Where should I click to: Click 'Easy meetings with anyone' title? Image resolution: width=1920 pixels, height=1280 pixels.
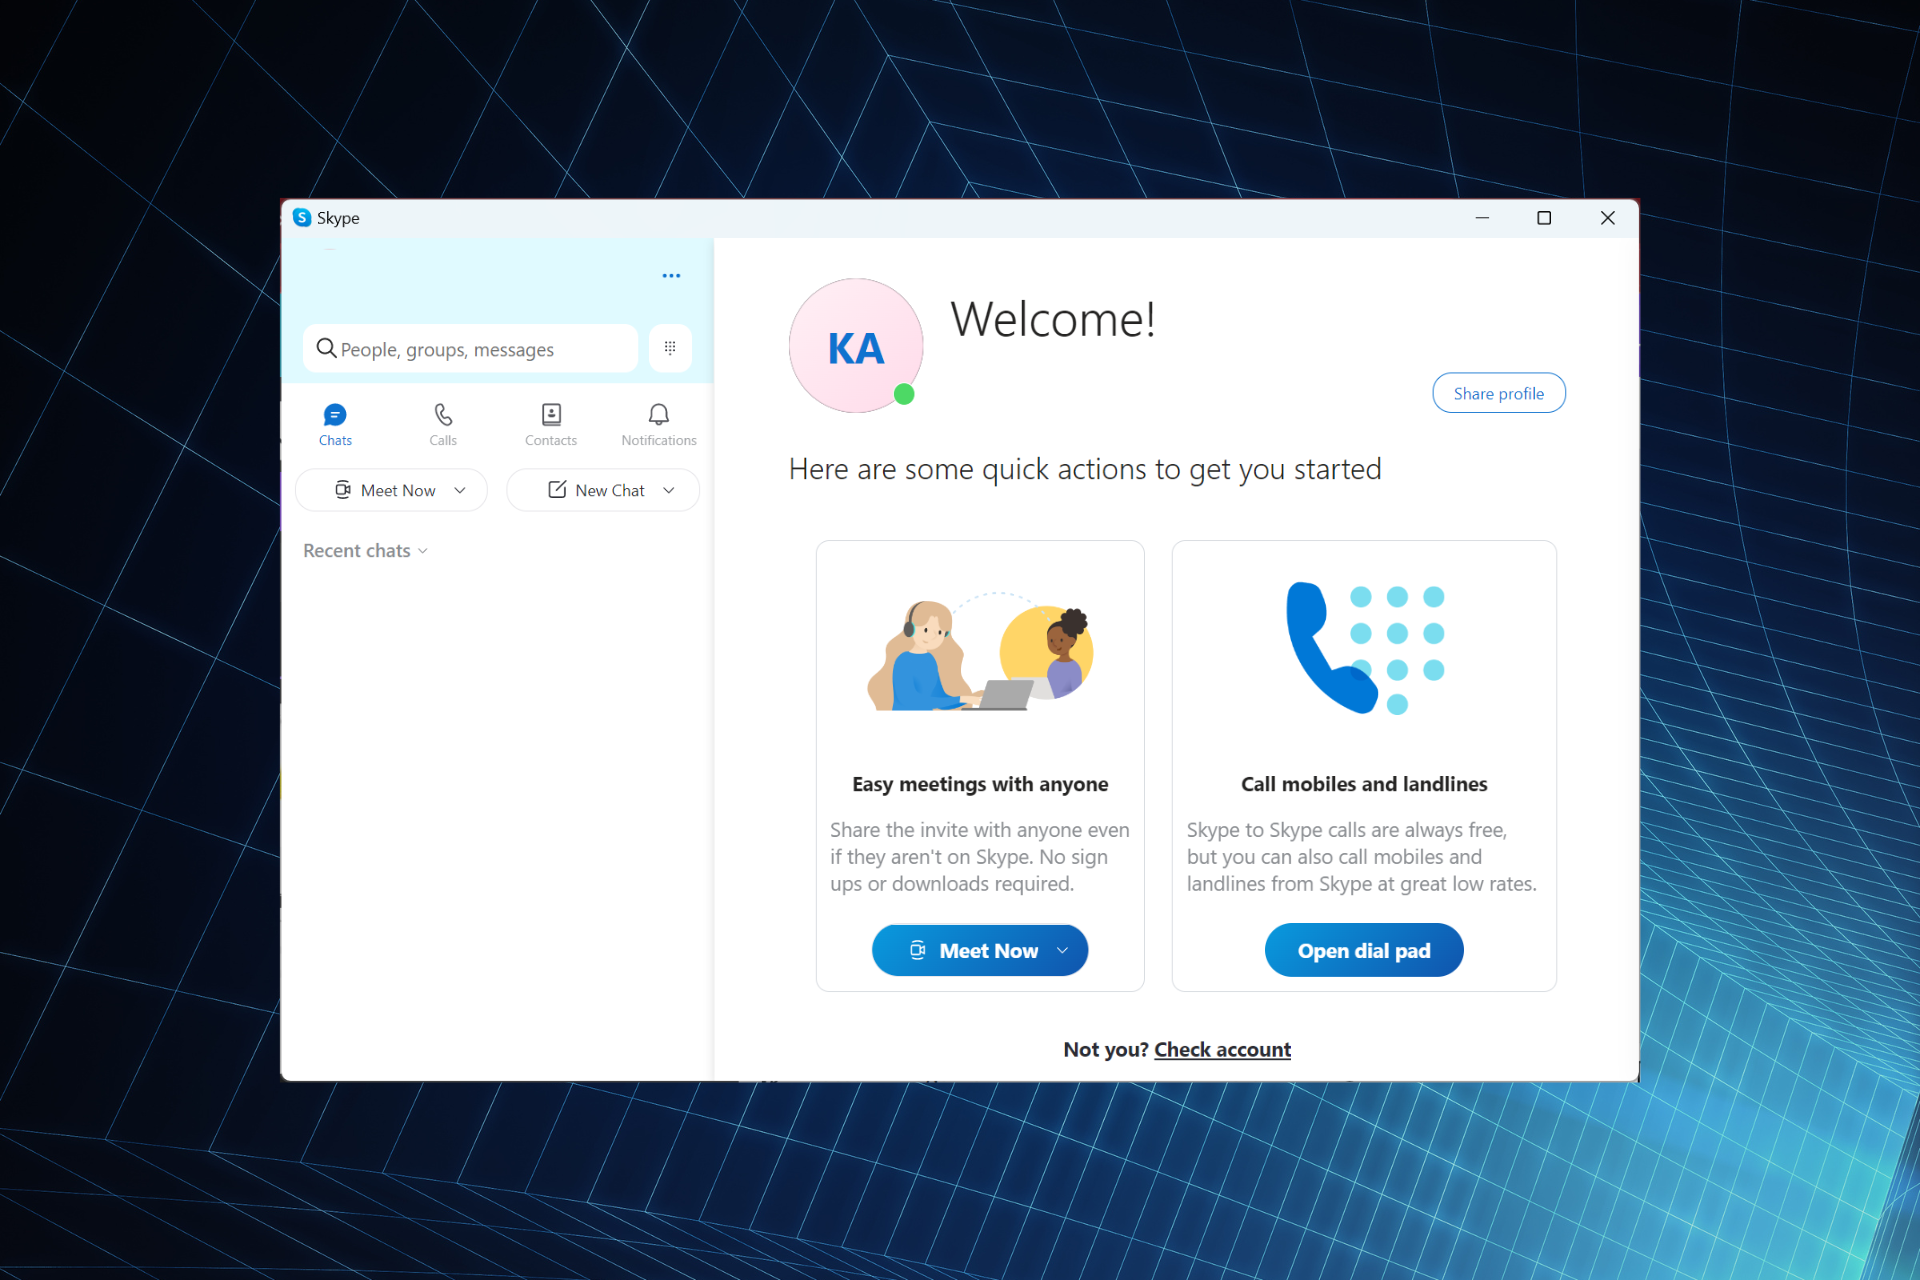point(980,784)
